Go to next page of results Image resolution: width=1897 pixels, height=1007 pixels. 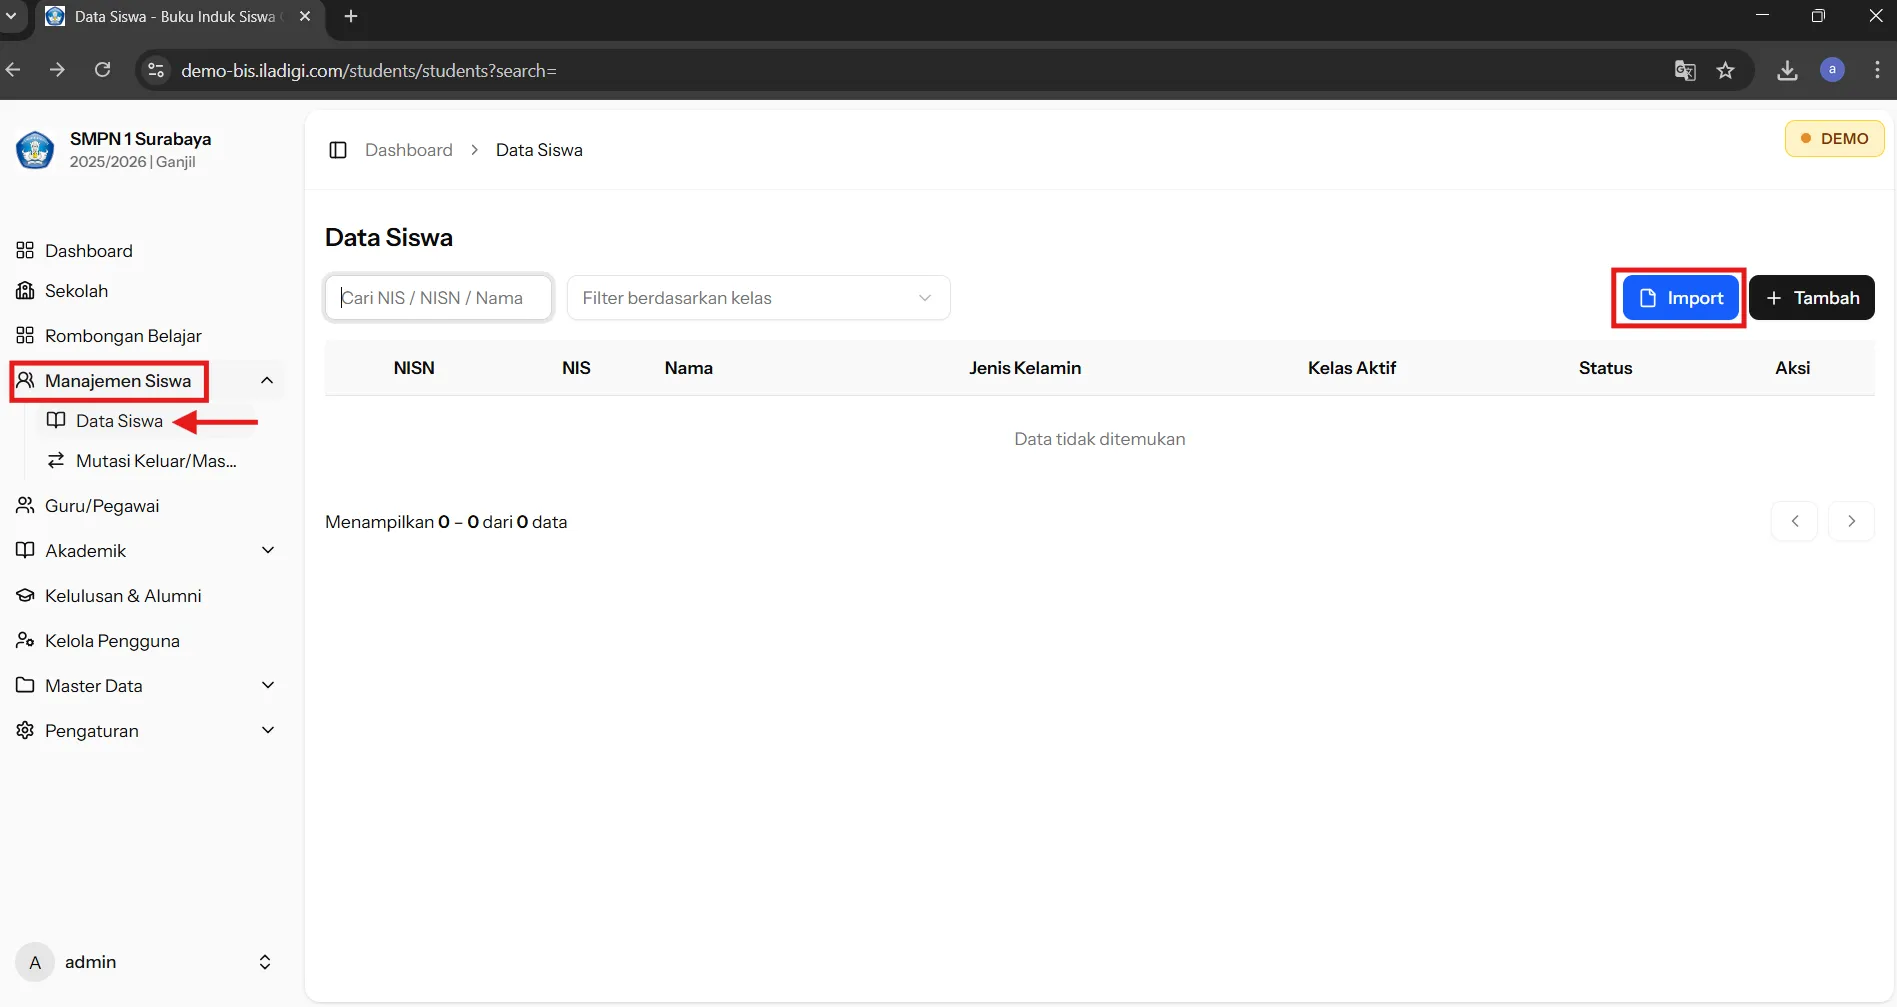(1851, 521)
